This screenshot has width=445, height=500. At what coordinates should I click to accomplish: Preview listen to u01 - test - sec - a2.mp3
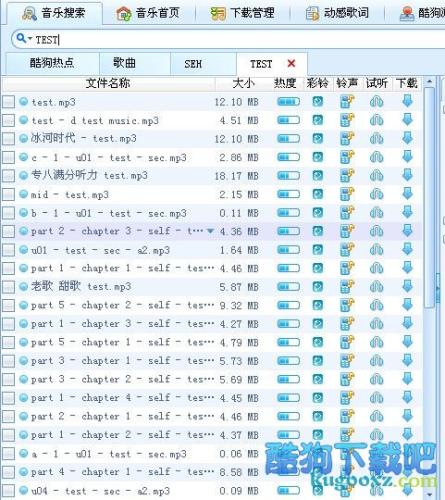(377, 250)
